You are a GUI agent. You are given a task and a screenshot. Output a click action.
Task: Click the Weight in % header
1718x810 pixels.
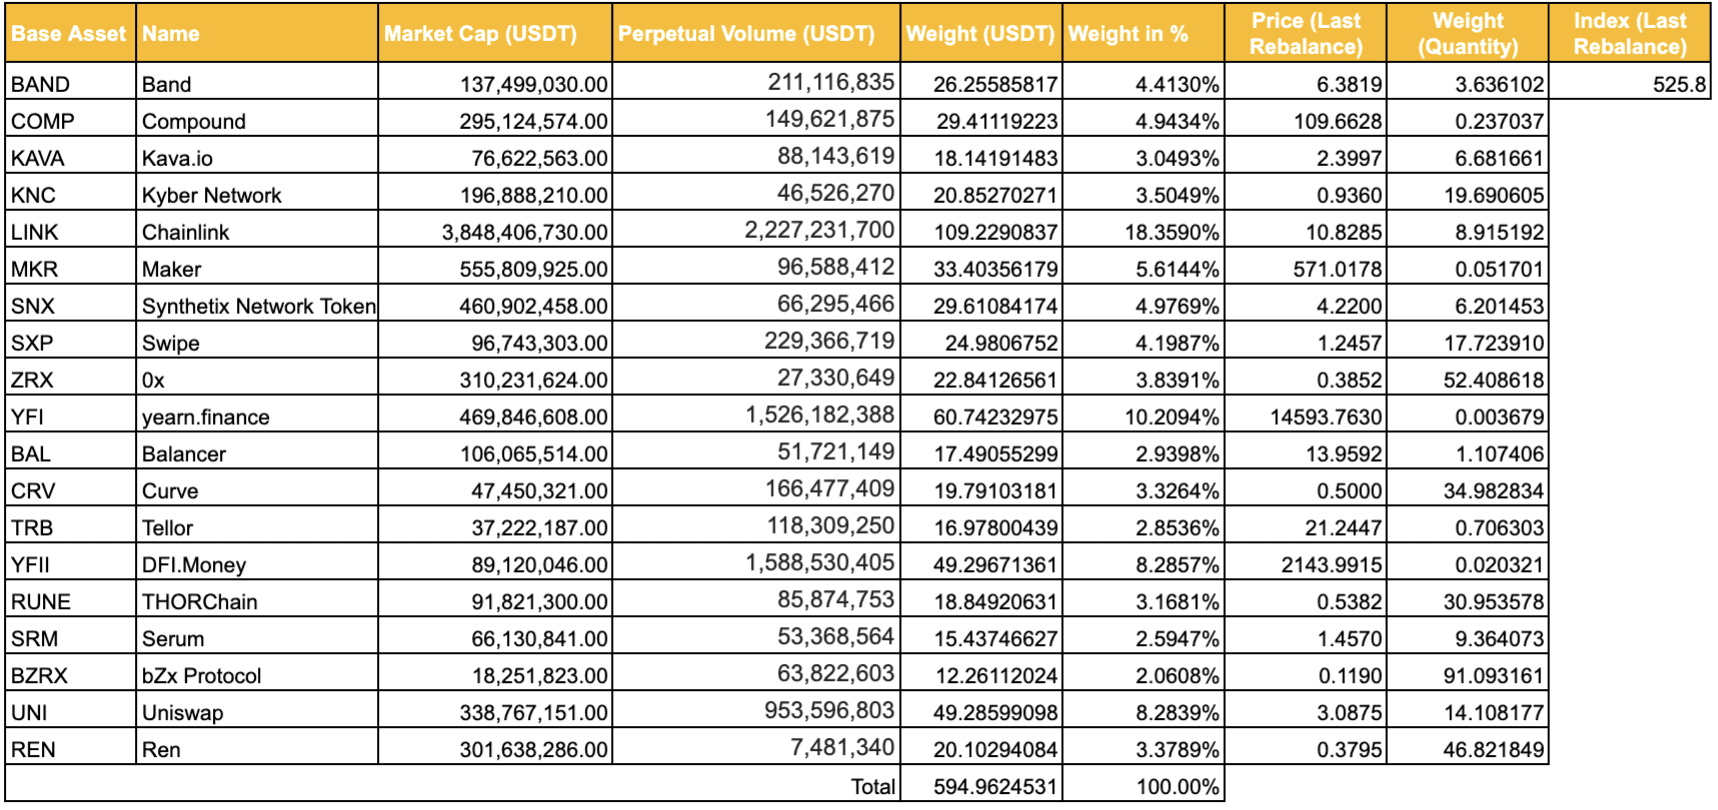point(1144,33)
